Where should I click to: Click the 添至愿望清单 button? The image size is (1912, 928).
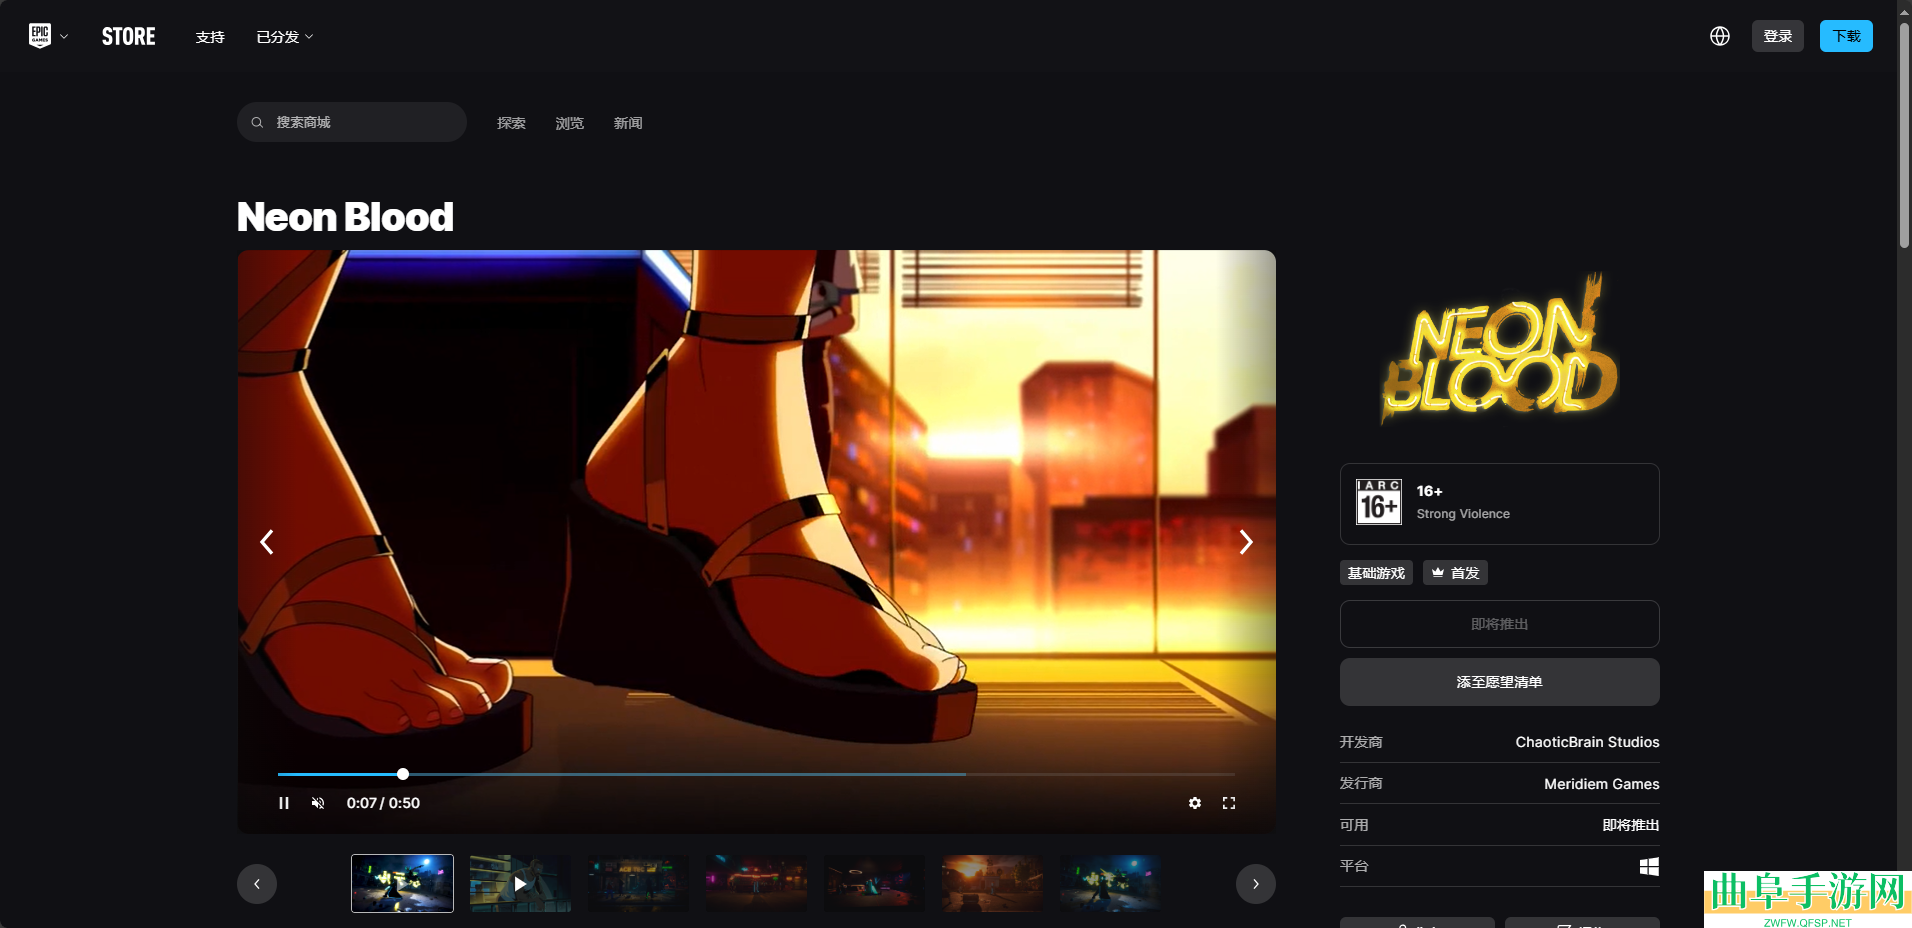tap(1499, 682)
